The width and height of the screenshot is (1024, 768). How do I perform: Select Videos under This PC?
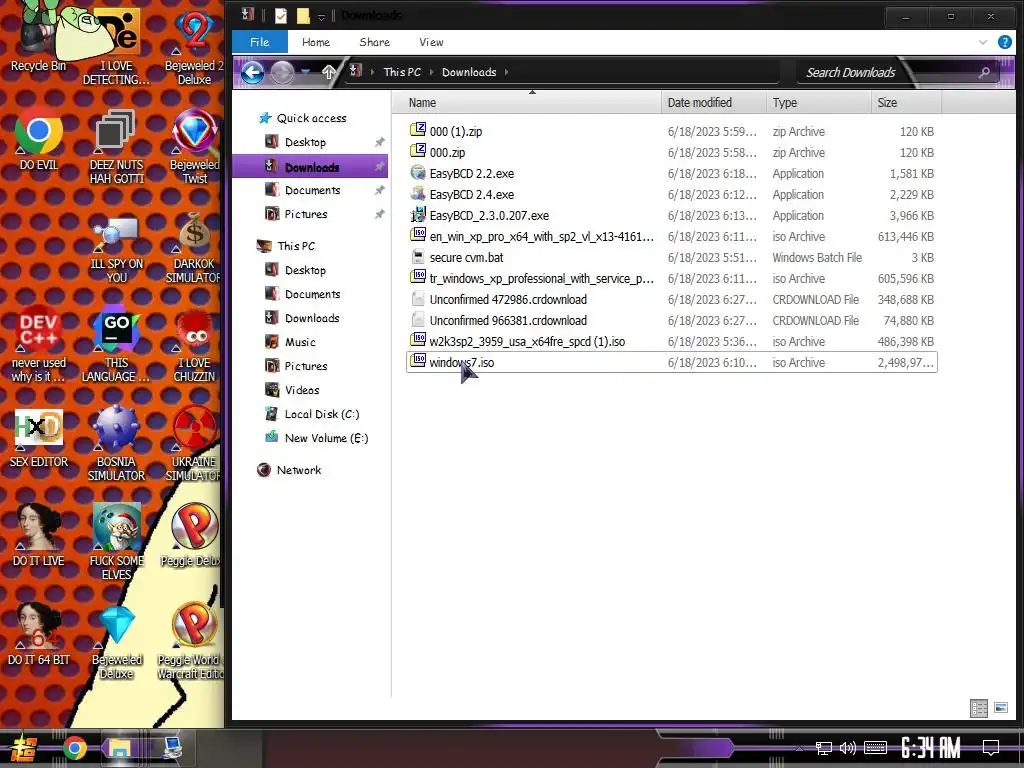[302, 390]
